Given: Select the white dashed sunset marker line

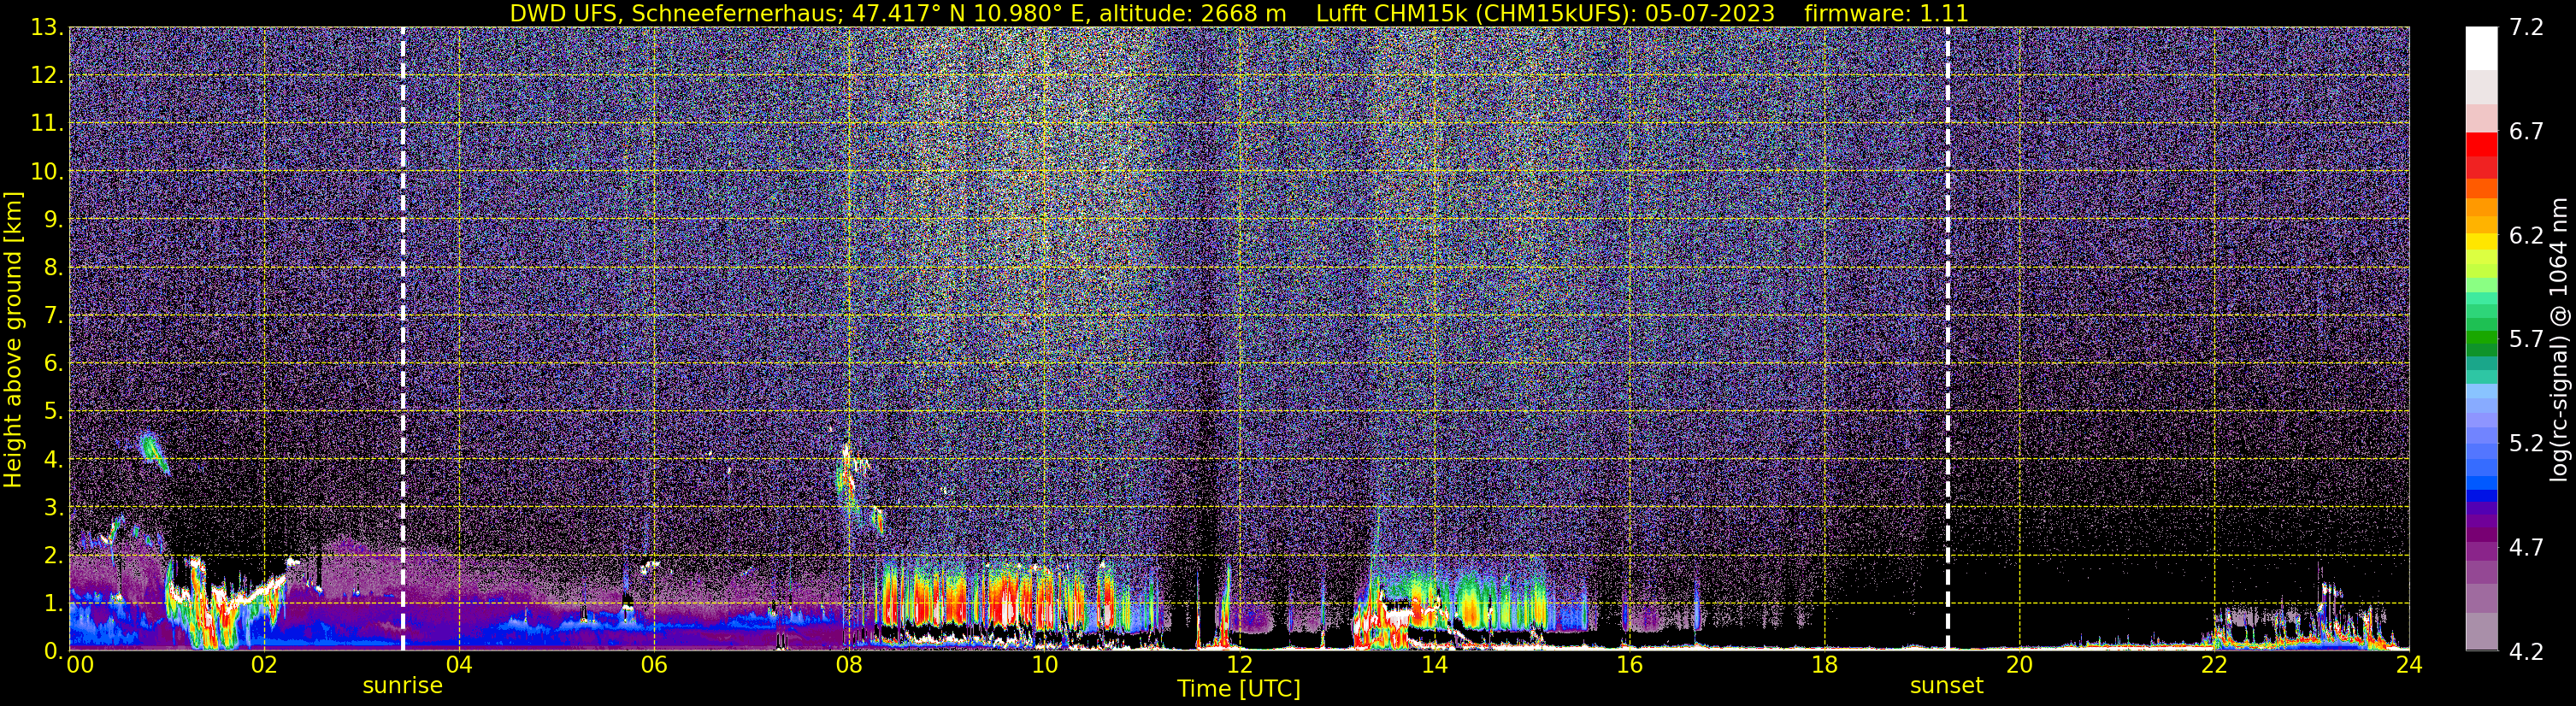Looking at the screenshot, I should (1948, 338).
